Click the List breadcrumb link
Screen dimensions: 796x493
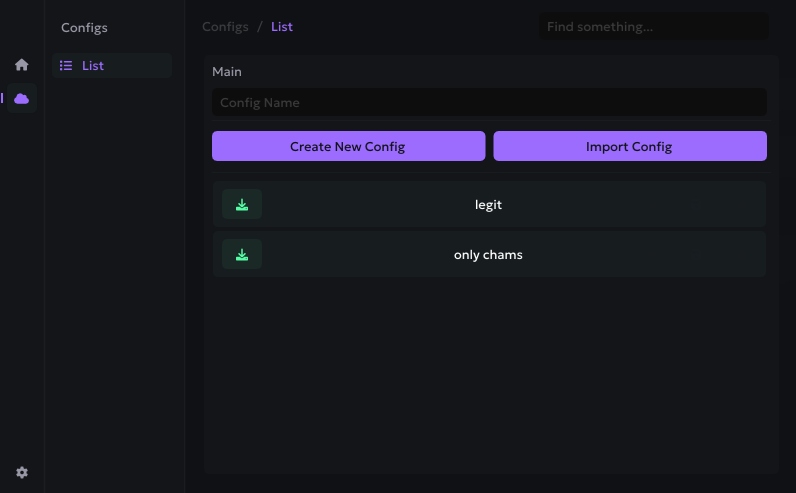pos(282,27)
